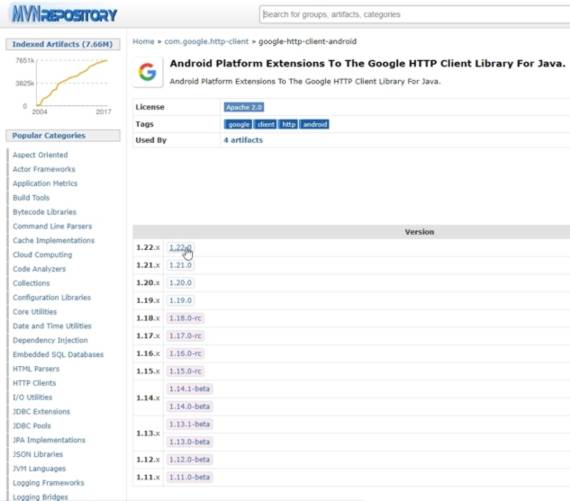Screen dimensions: 570x501
Task: Click the Apache 2.0 license badge
Action: point(244,107)
